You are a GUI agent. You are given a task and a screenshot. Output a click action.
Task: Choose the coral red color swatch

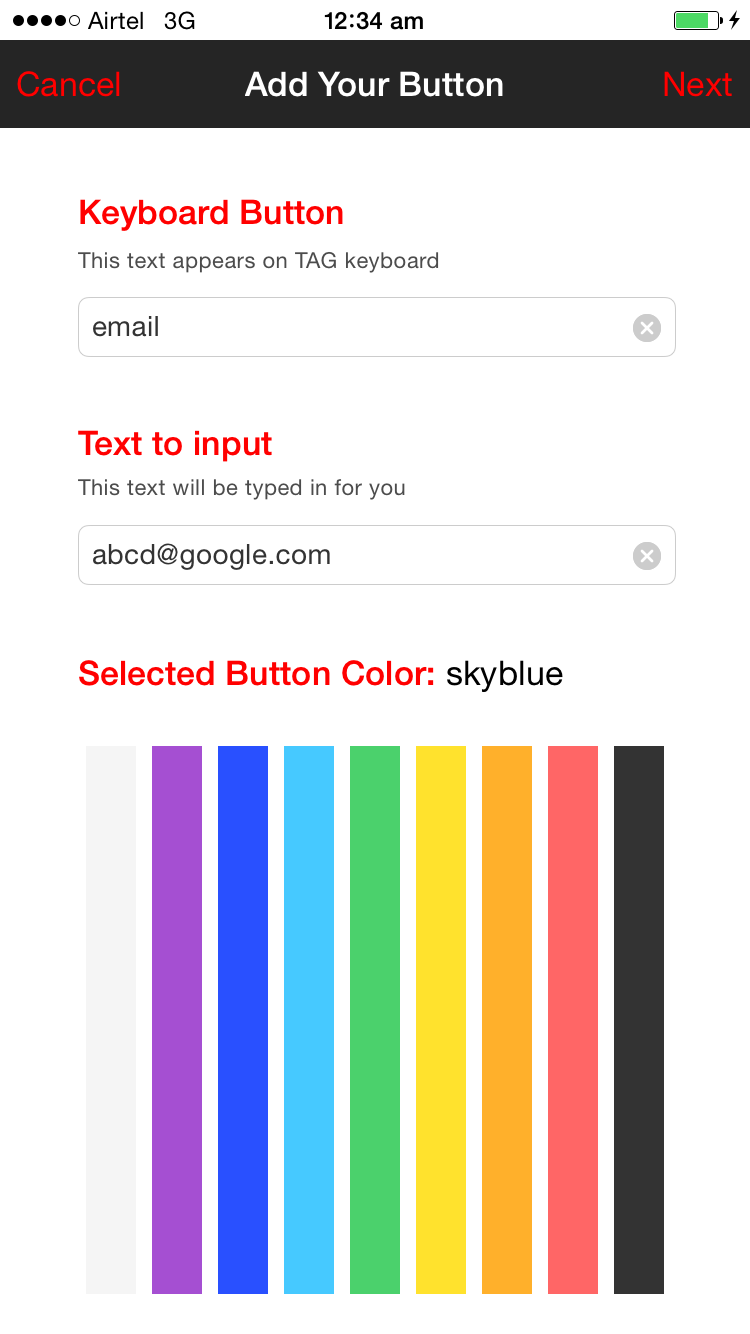pos(573,1019)
